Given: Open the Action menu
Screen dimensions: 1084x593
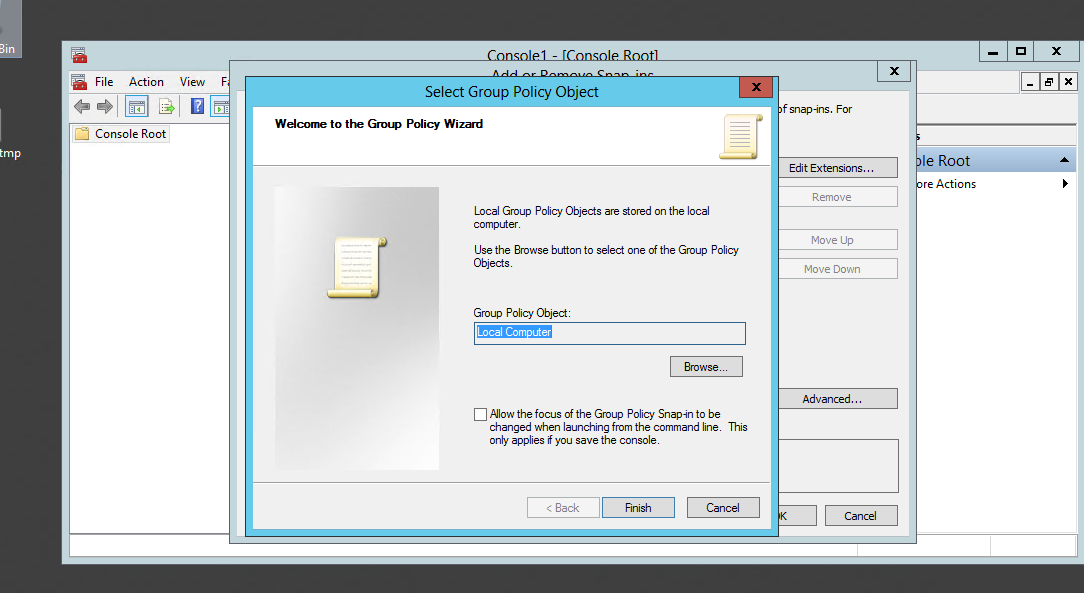Looking at the screenshot, I should point(146,82).
